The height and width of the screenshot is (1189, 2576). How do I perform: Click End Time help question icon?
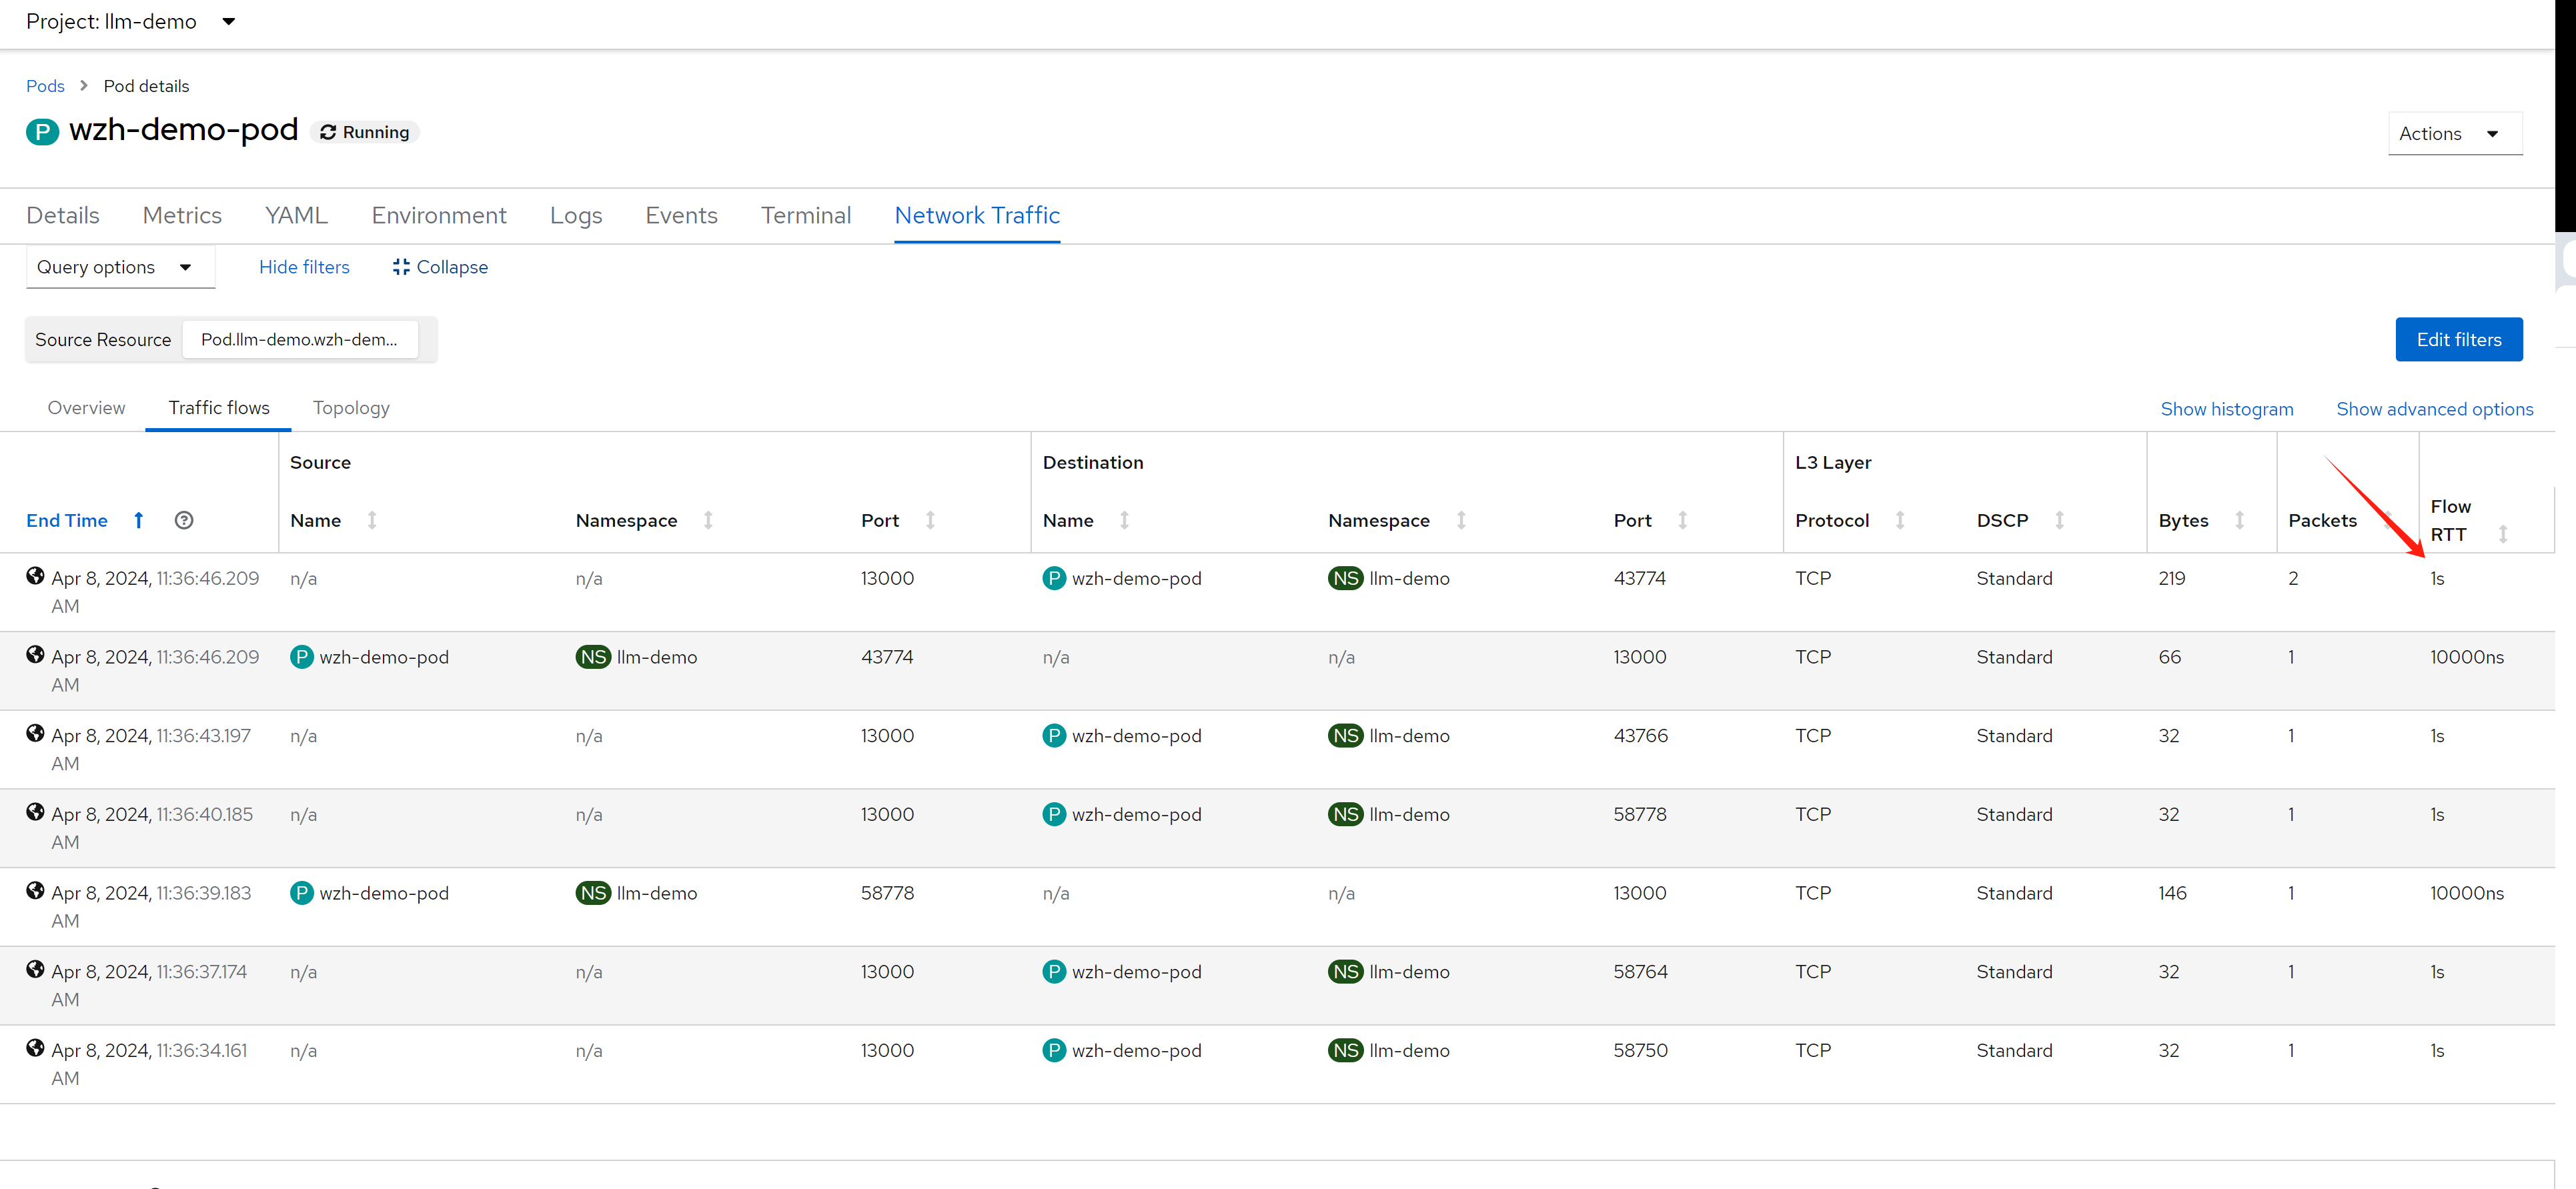[184, 520]
